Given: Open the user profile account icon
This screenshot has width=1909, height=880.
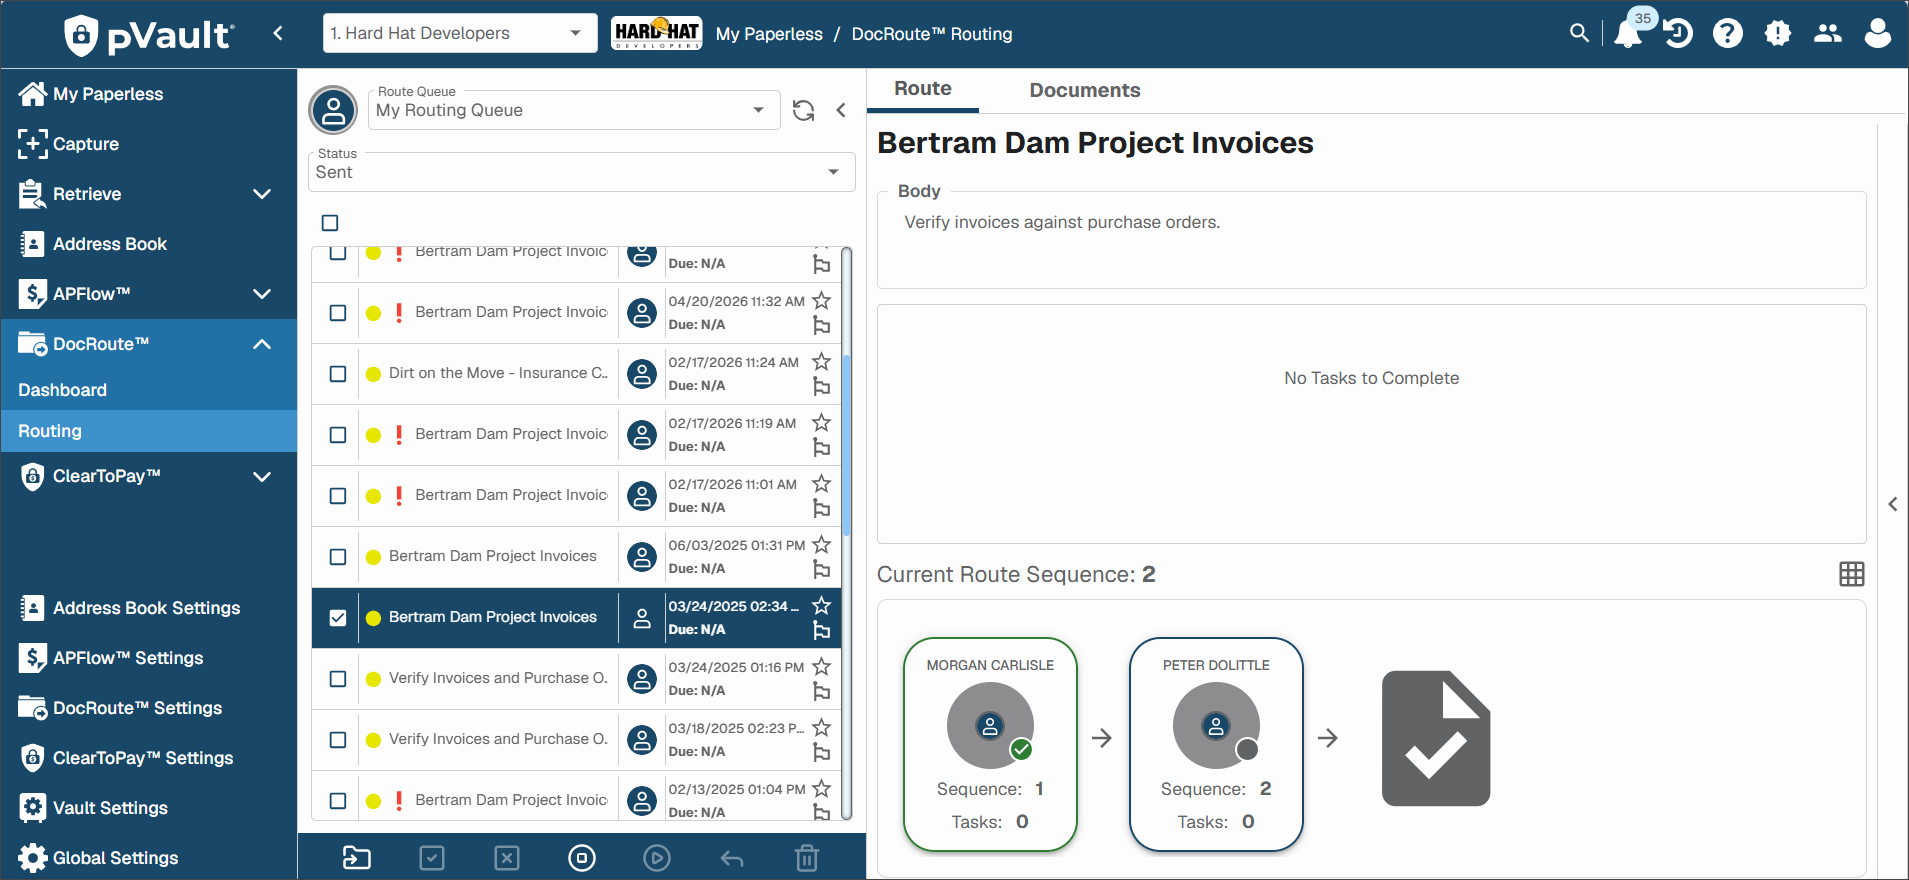Looking at the screenshot, I should (x=1878, y=34).
